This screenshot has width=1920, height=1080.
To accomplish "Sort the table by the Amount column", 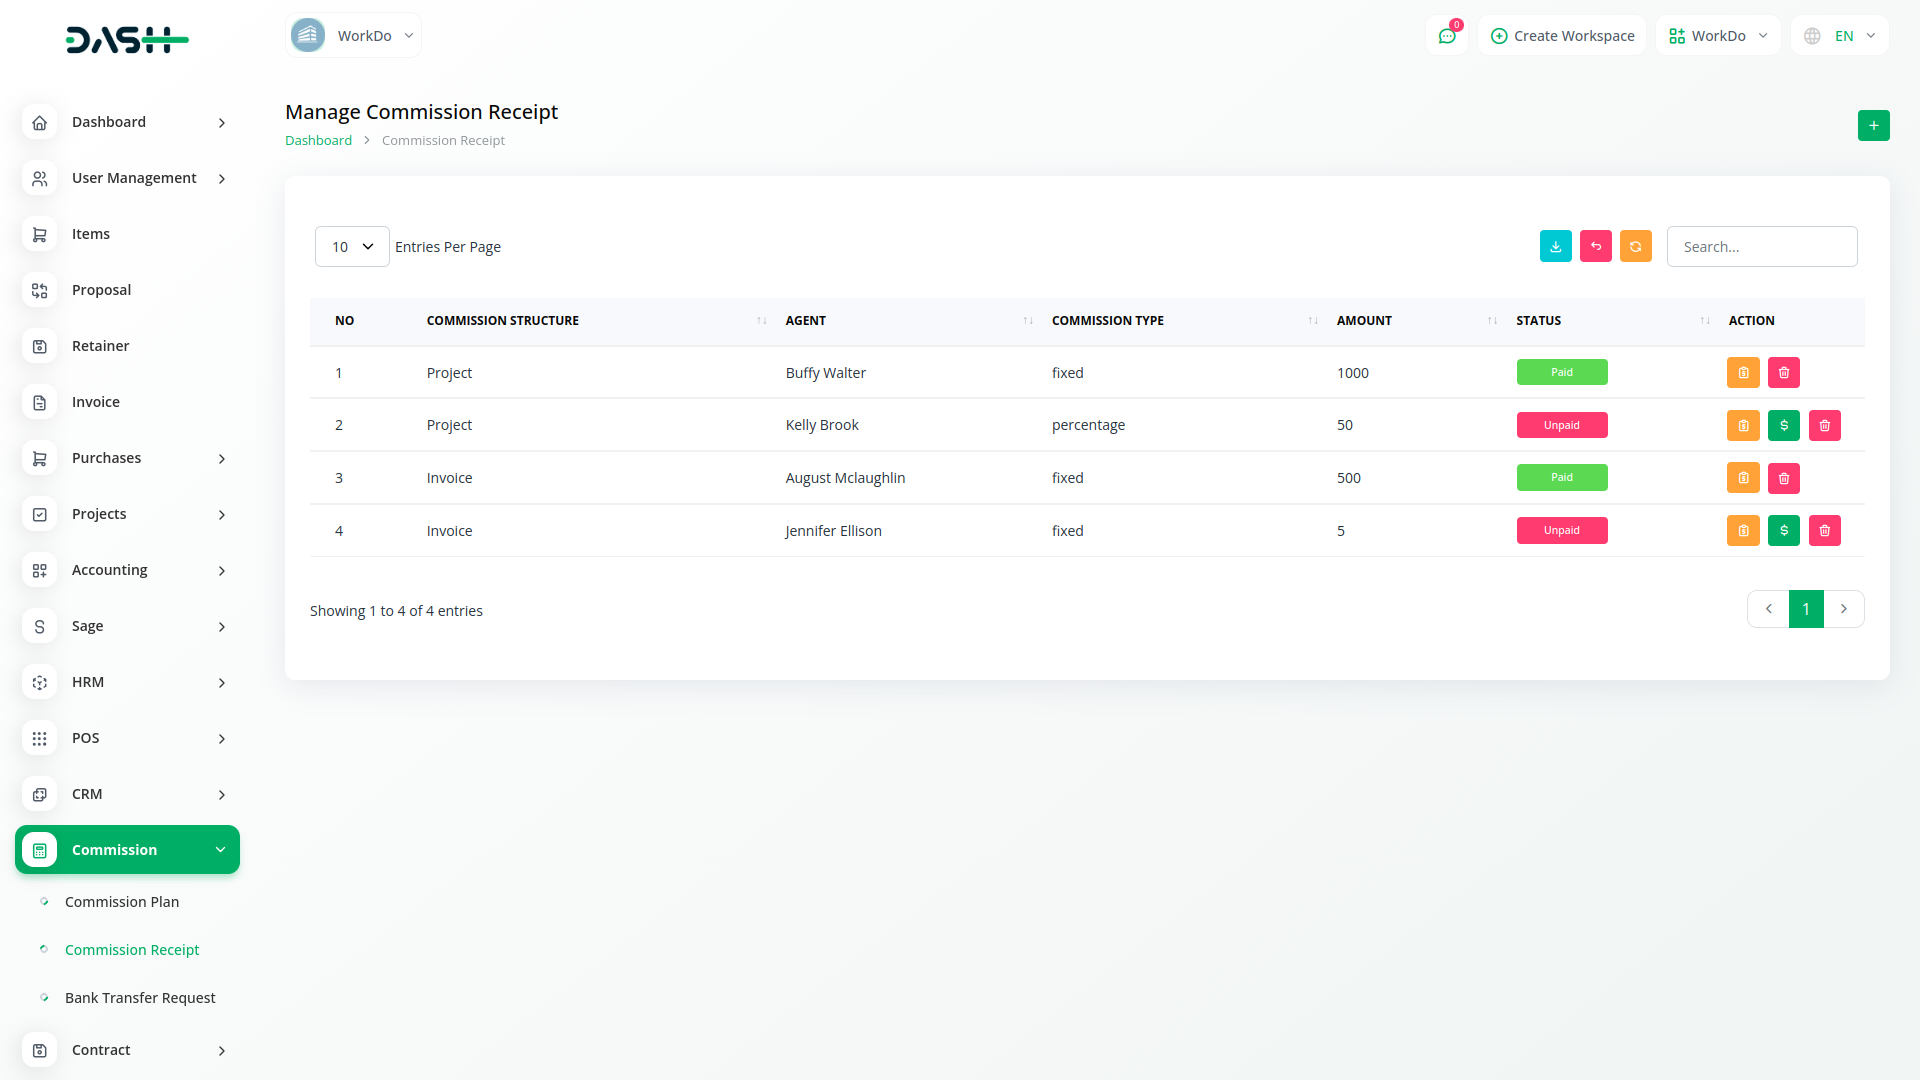I will [x=1364, y=321].
